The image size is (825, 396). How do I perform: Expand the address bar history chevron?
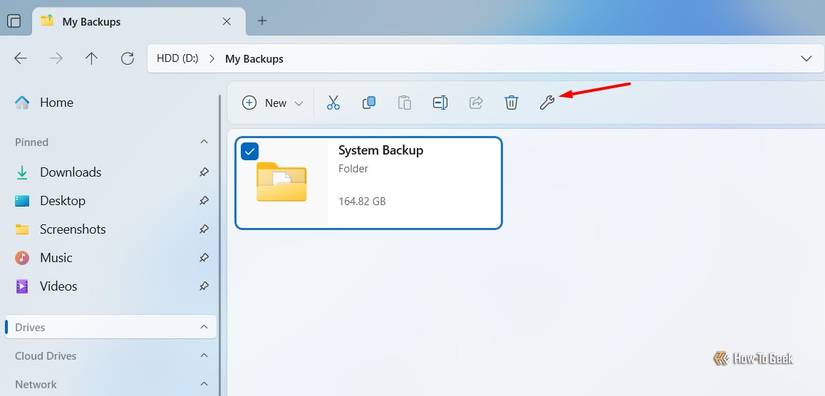(x=806, y=58)
